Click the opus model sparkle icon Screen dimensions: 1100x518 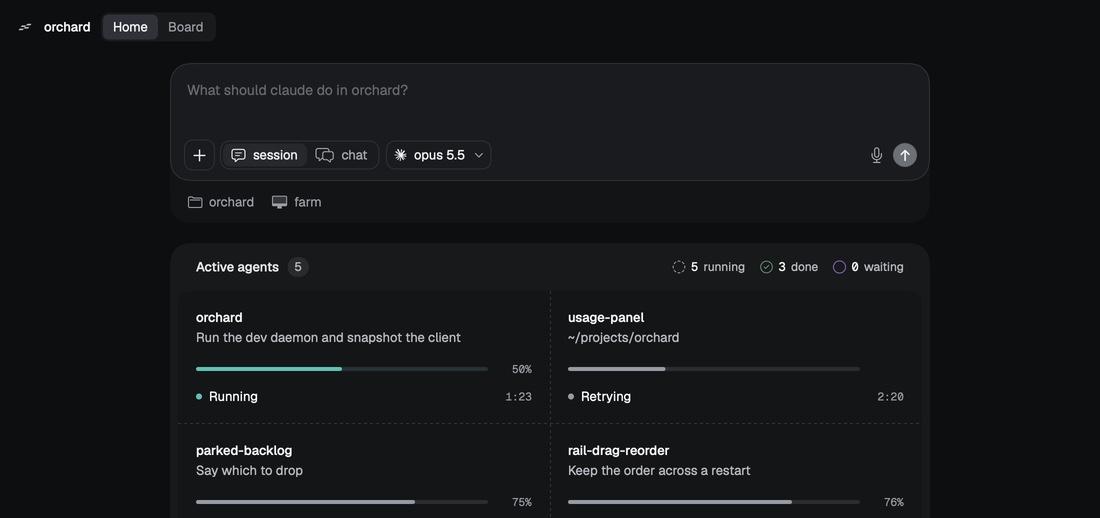401,155
